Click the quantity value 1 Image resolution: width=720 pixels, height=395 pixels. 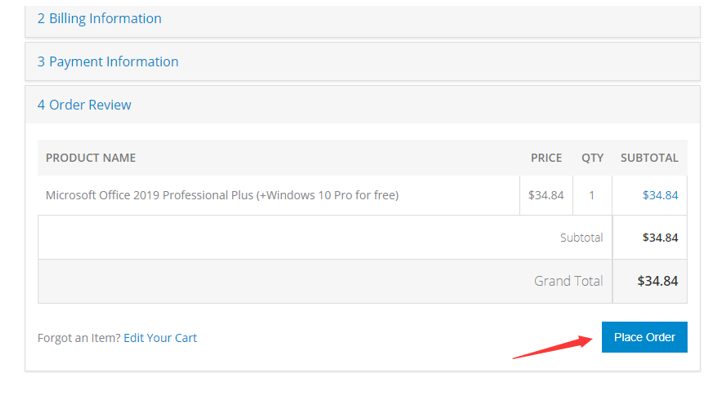coord(592,195)
